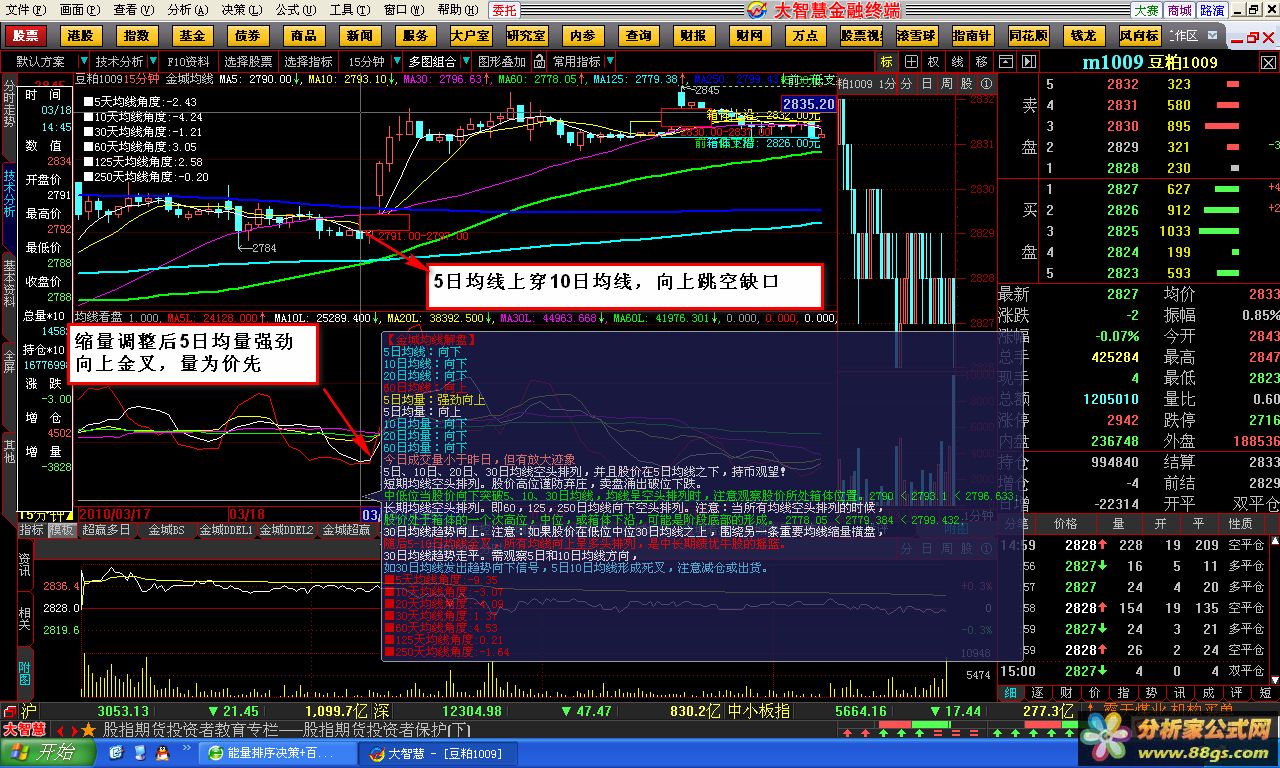Open the 工具 menu

click(348, 10)
